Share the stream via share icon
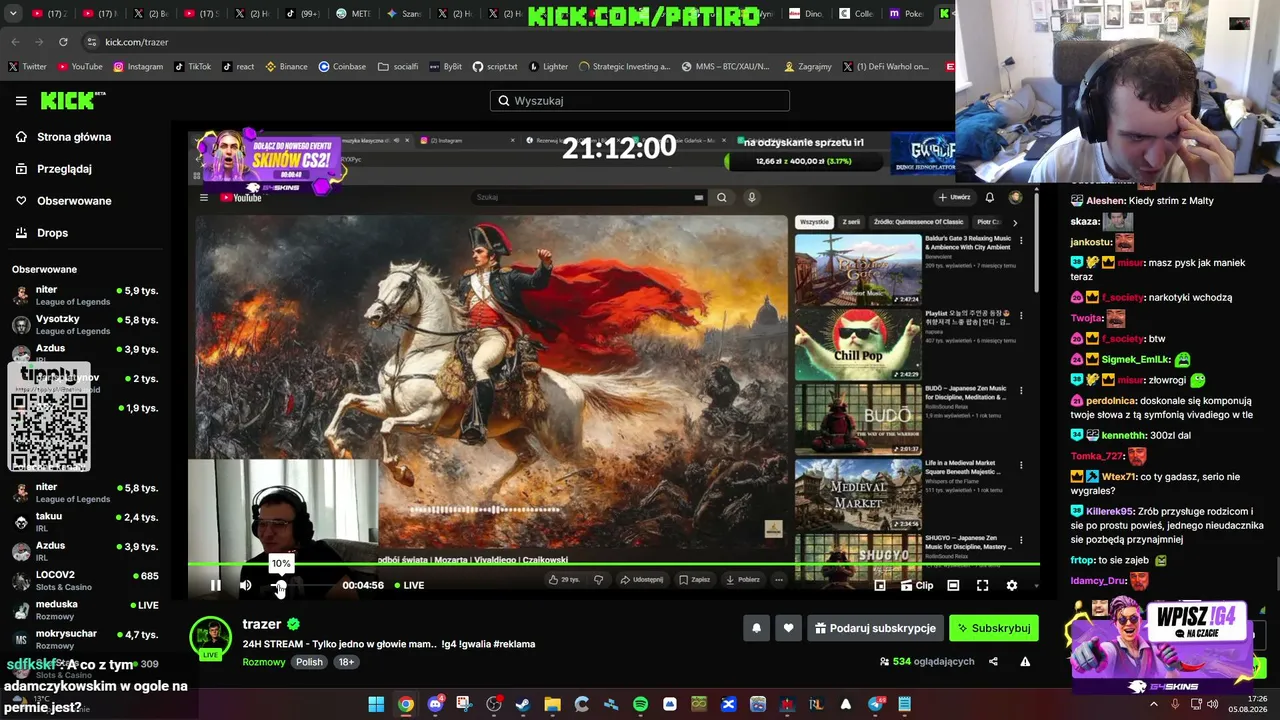This screenshot has width=1280, height=720. [x=993, y=661]
